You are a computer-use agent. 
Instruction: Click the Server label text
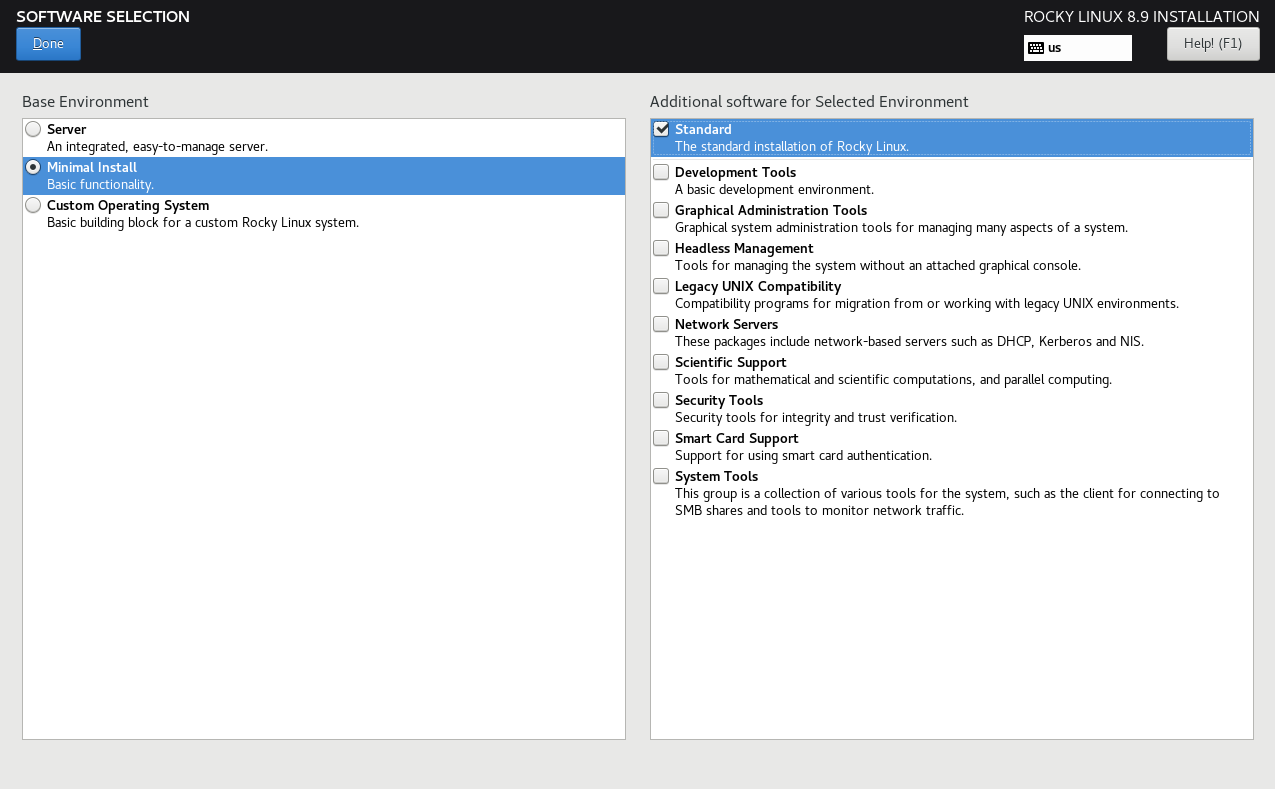[x=66, y=129]
